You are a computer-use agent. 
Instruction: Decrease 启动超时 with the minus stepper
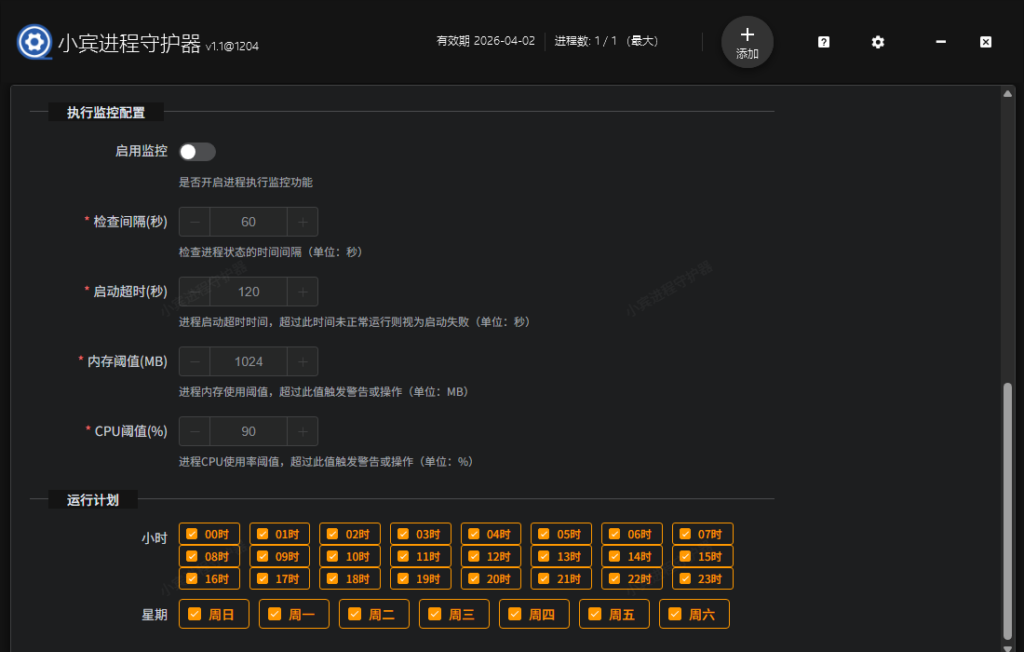click(x=194, y=291)
